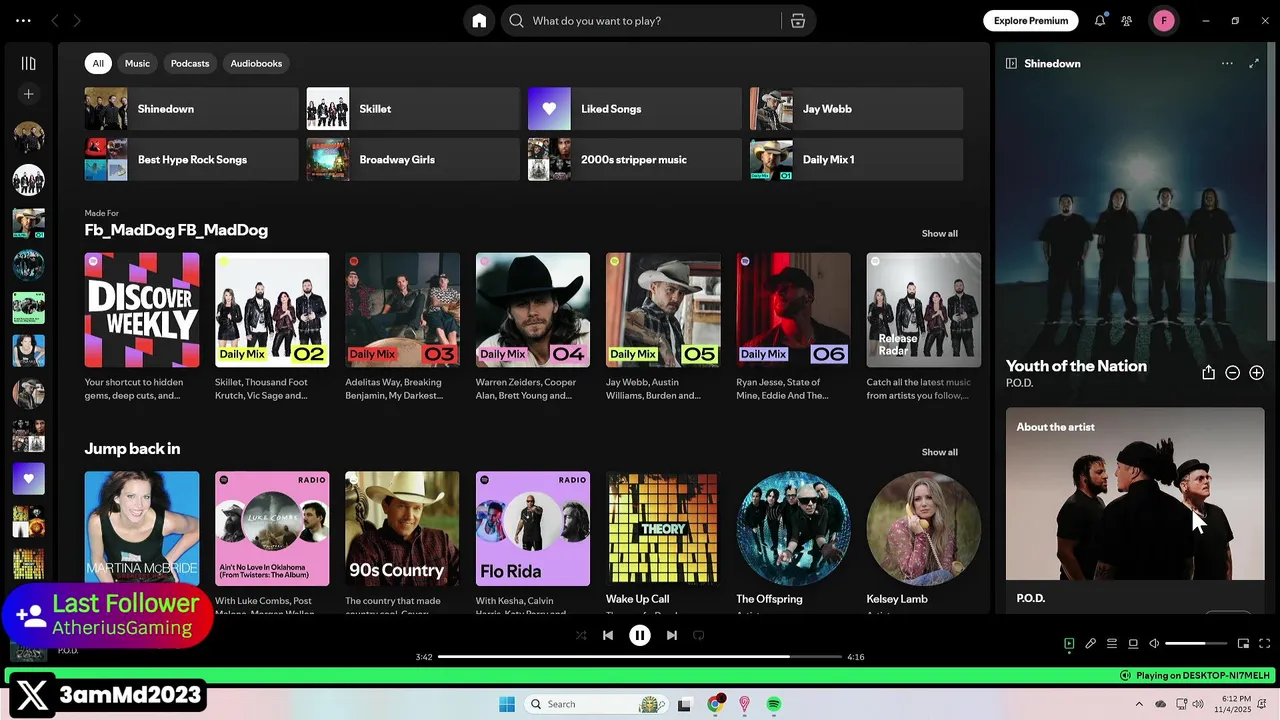
Task: Click minus icon beside Youth of the Nation
Action: [x=1232, y=372]
